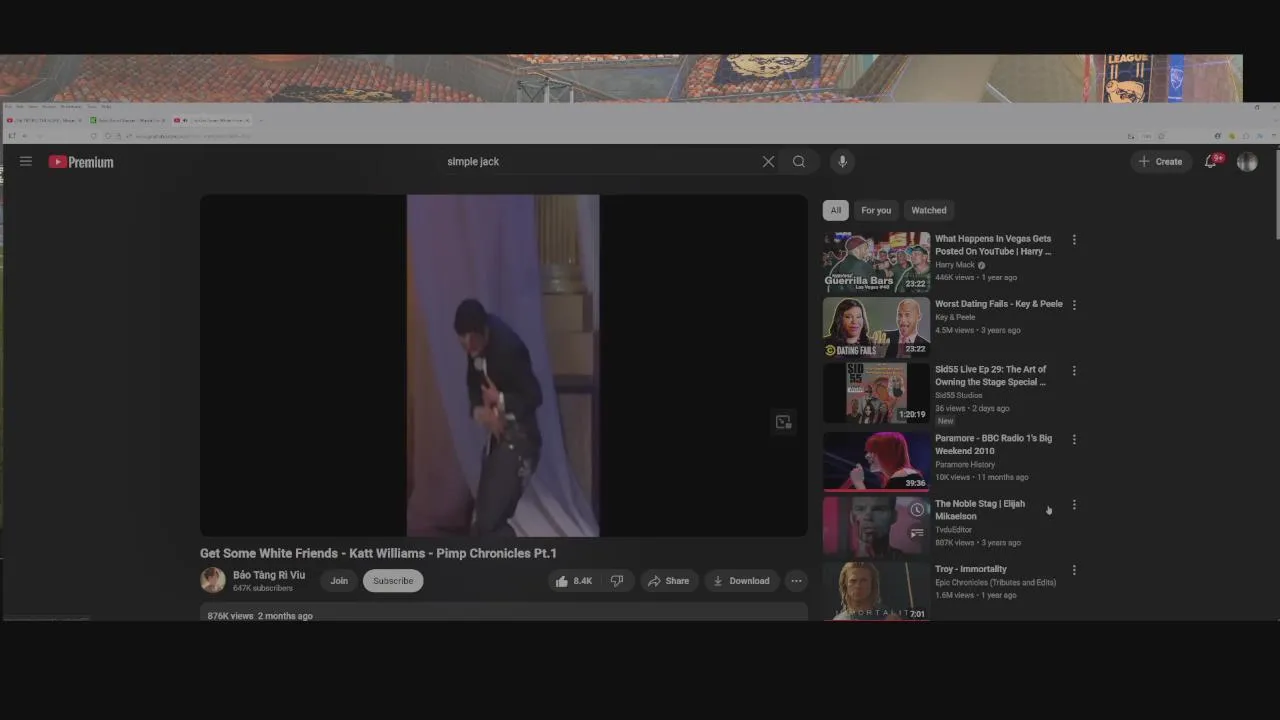1280x720 pixels.
Task: Expand the description showing '876K views'
Action: coord(503,613)
